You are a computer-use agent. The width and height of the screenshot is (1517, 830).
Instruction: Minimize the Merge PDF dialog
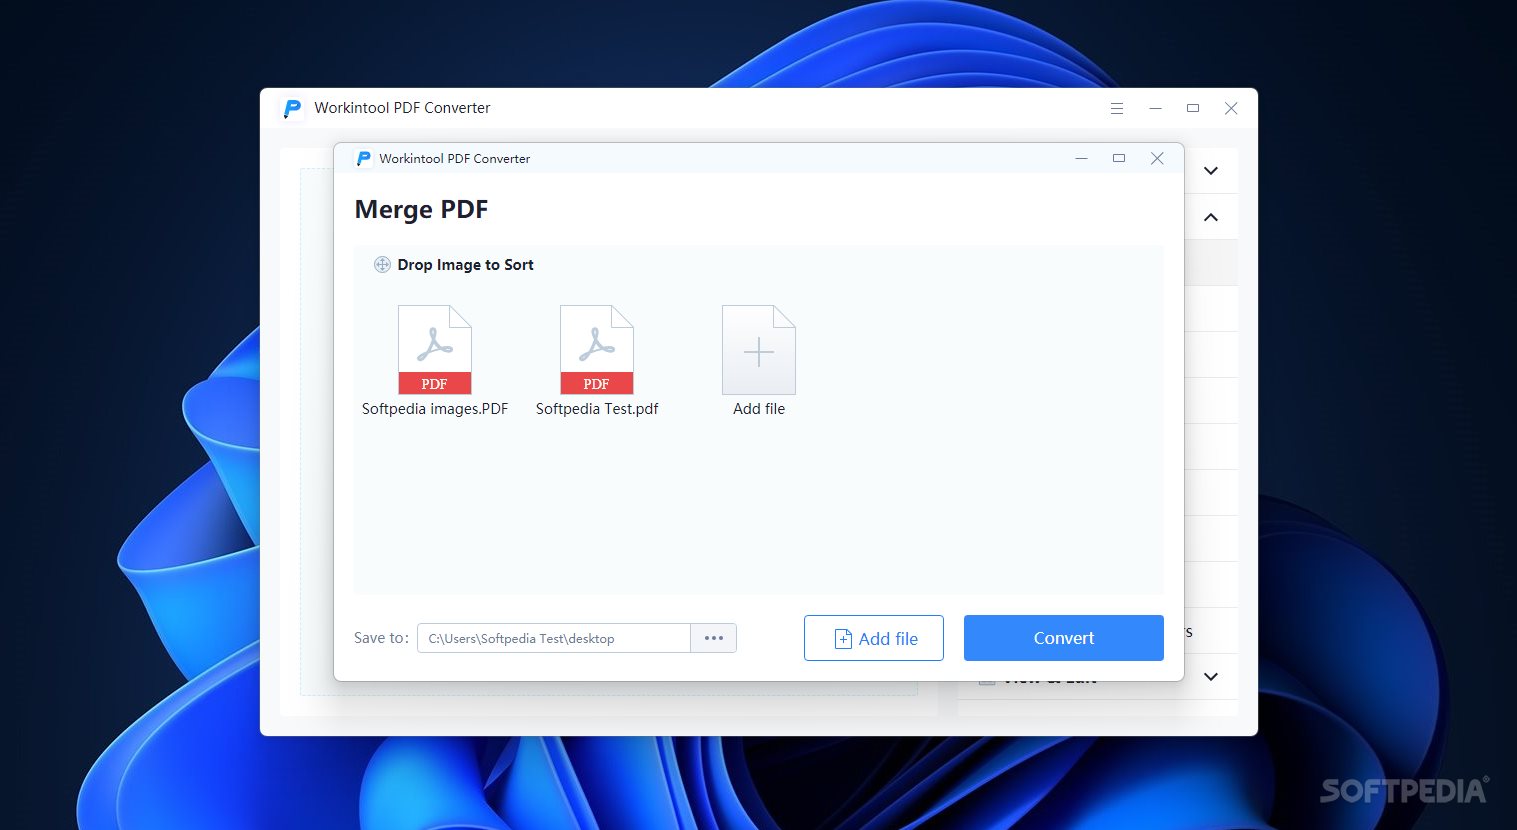[1081, 158]
